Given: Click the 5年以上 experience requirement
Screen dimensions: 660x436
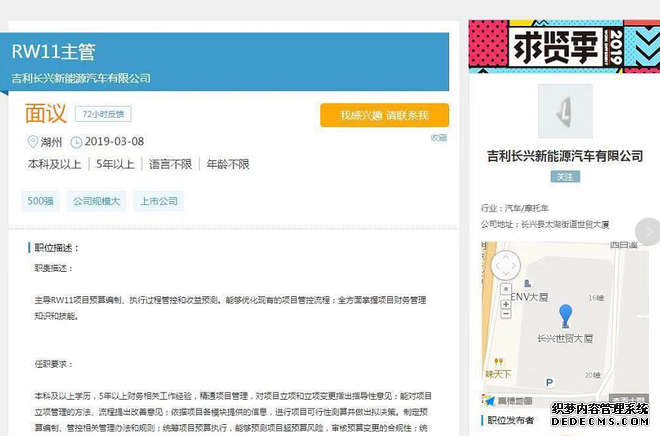Looking at the screenshot, I should [x=115, y=164].
